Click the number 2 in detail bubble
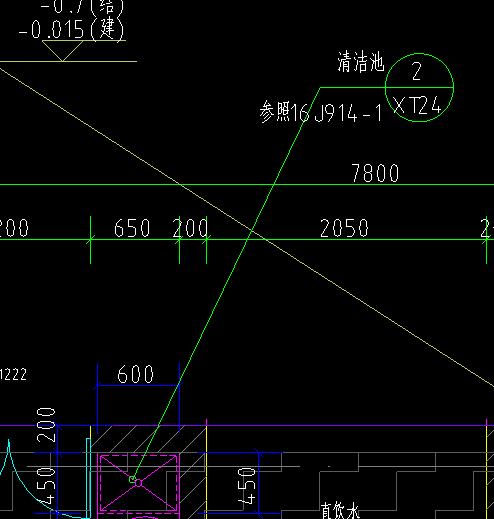The width and height of the screenshot is (494, 519). 416,71
